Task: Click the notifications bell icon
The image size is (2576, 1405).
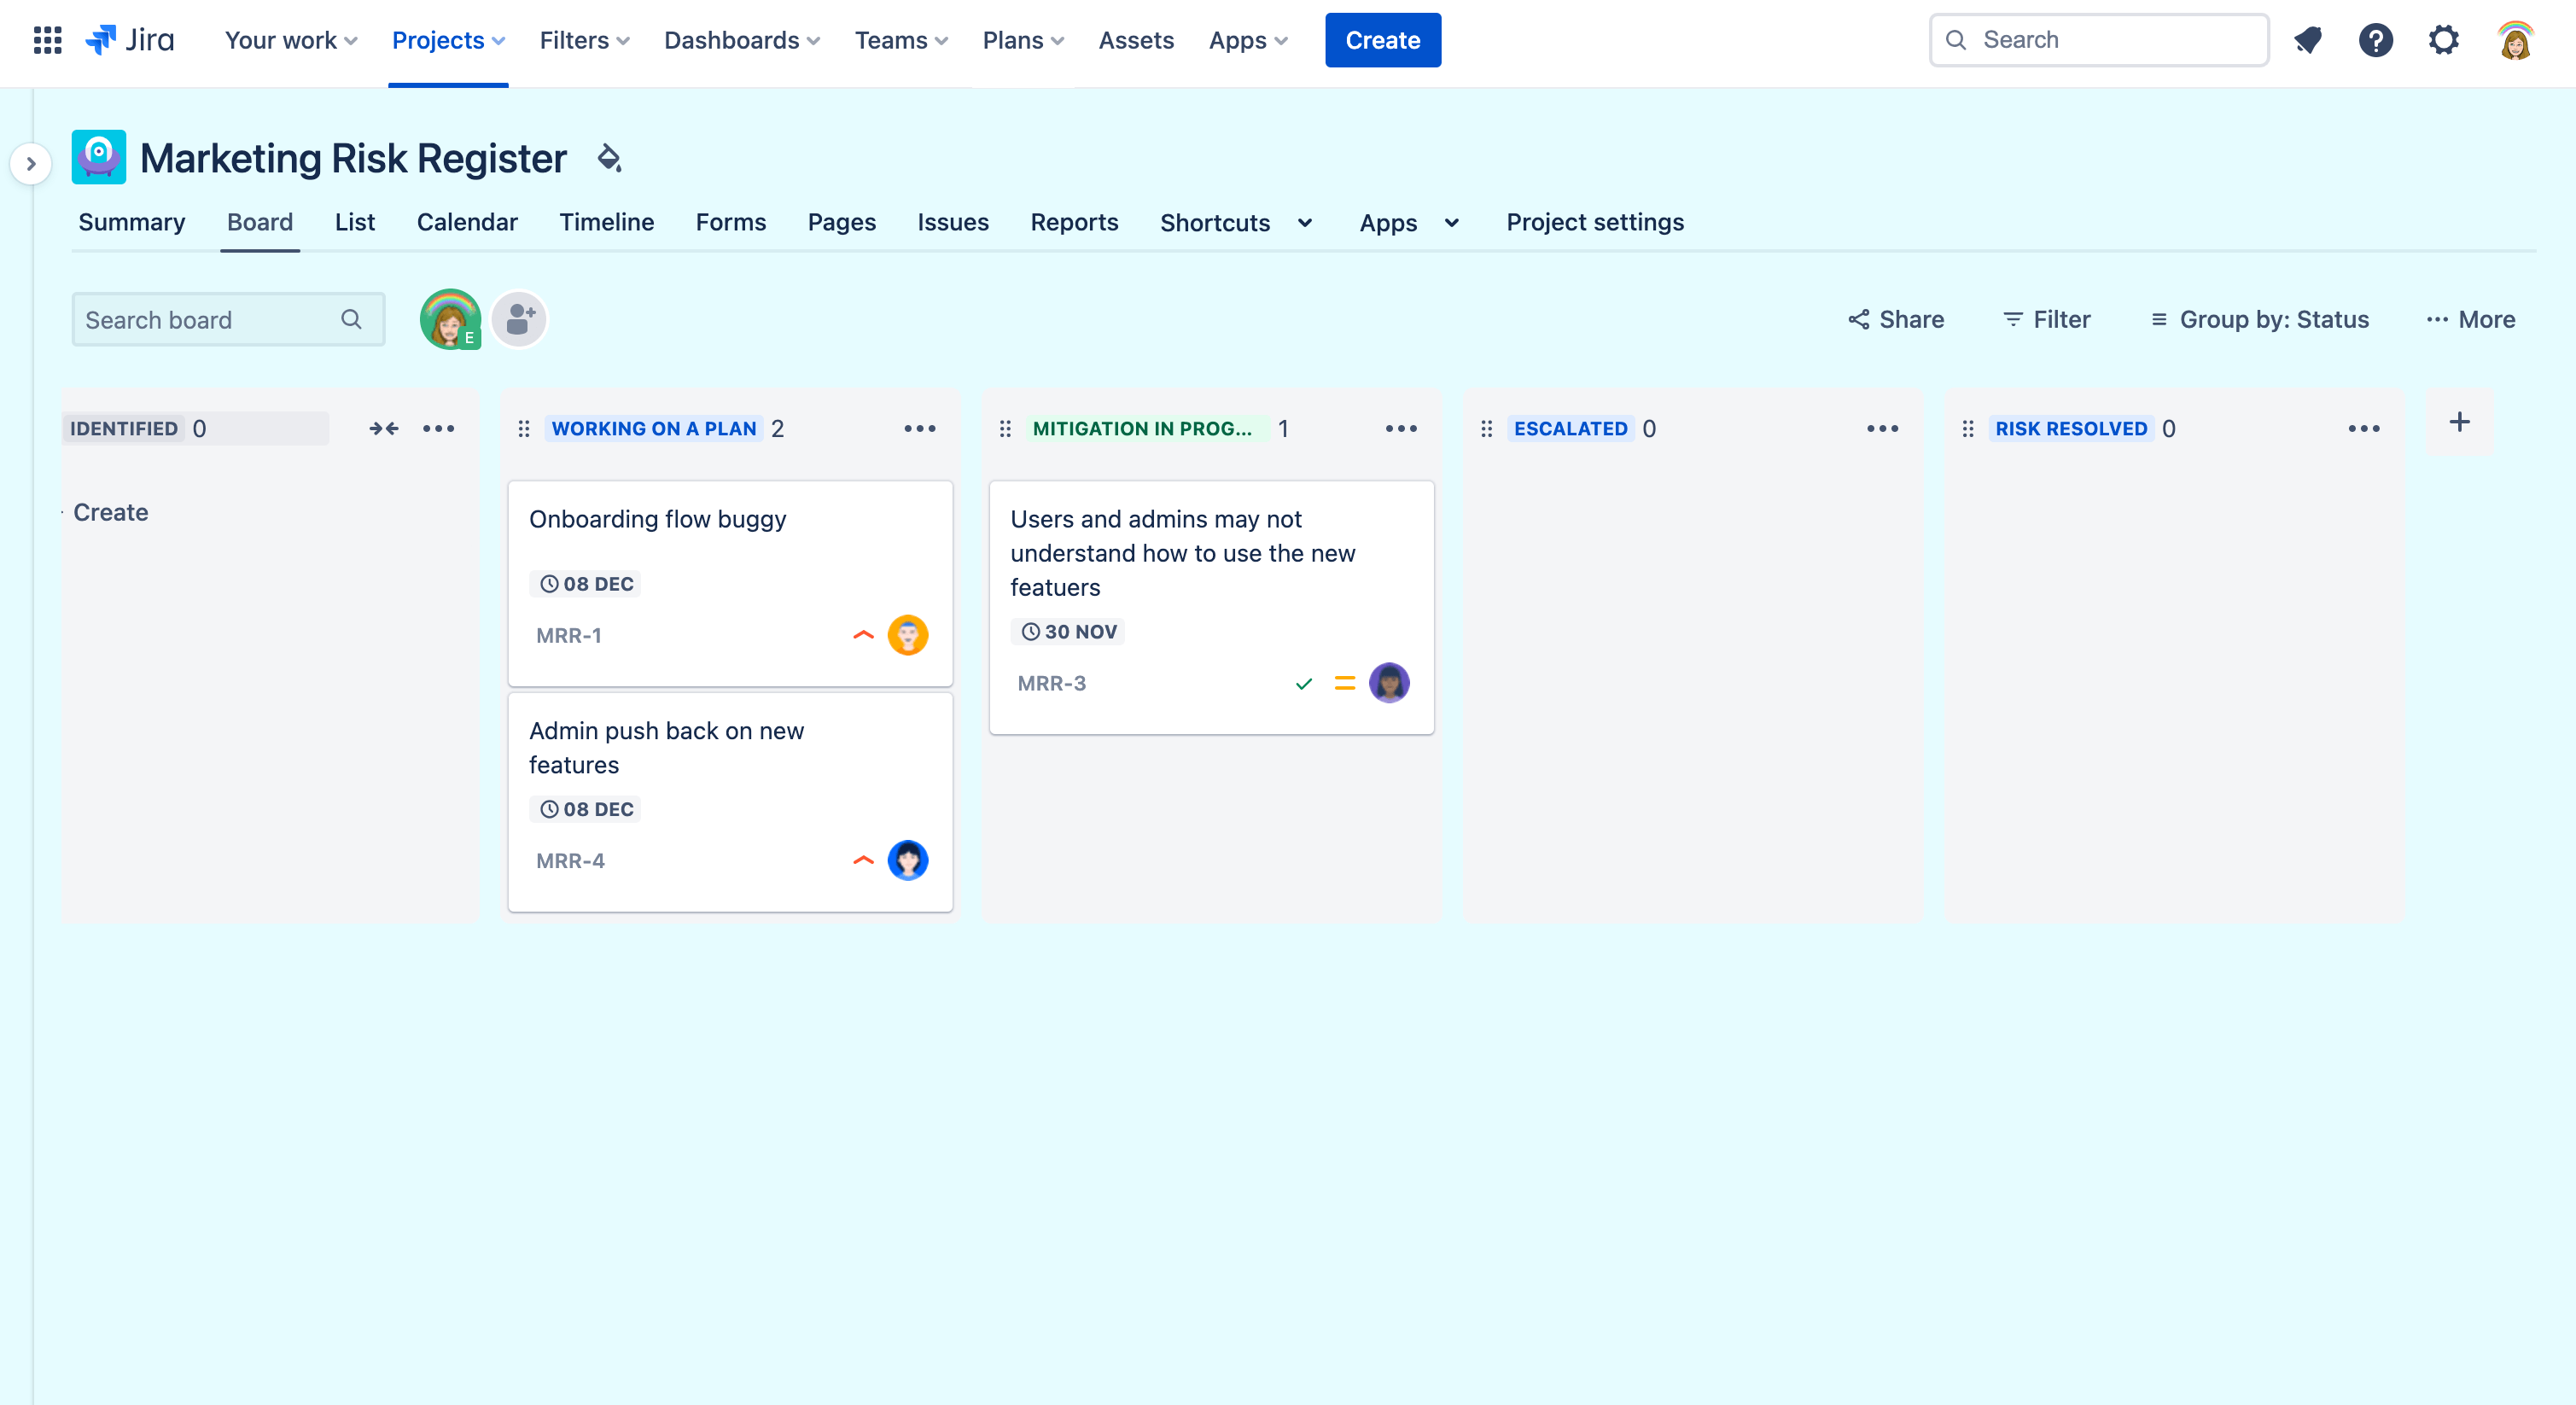Action: 2308,40
